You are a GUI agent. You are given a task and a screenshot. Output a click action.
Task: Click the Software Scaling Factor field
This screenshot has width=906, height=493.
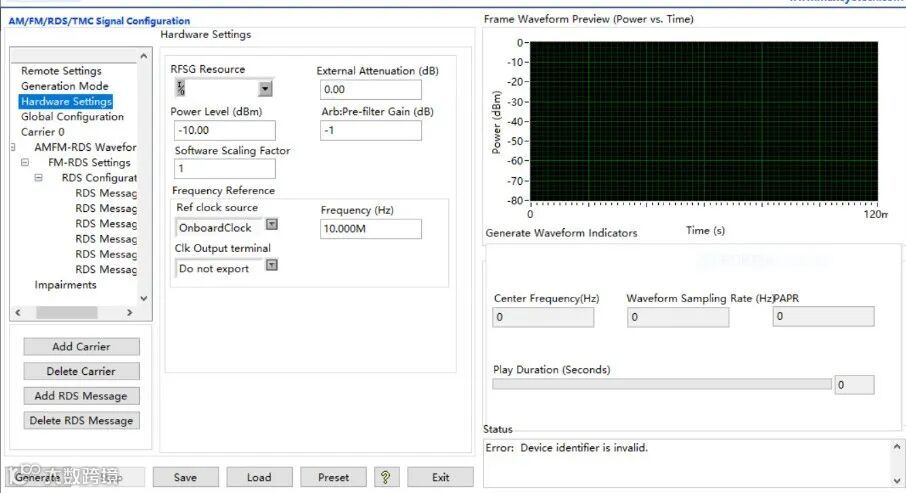pos(225,168)
